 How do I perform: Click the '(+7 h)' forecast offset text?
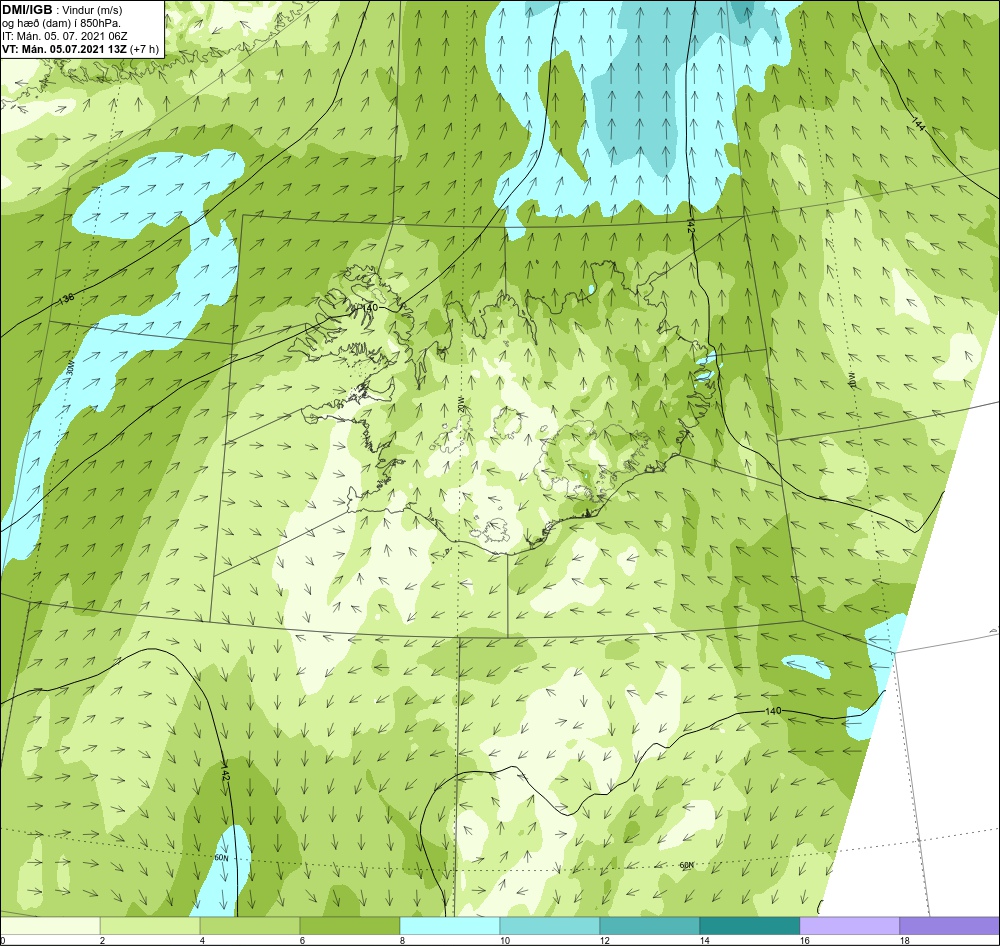144,49
